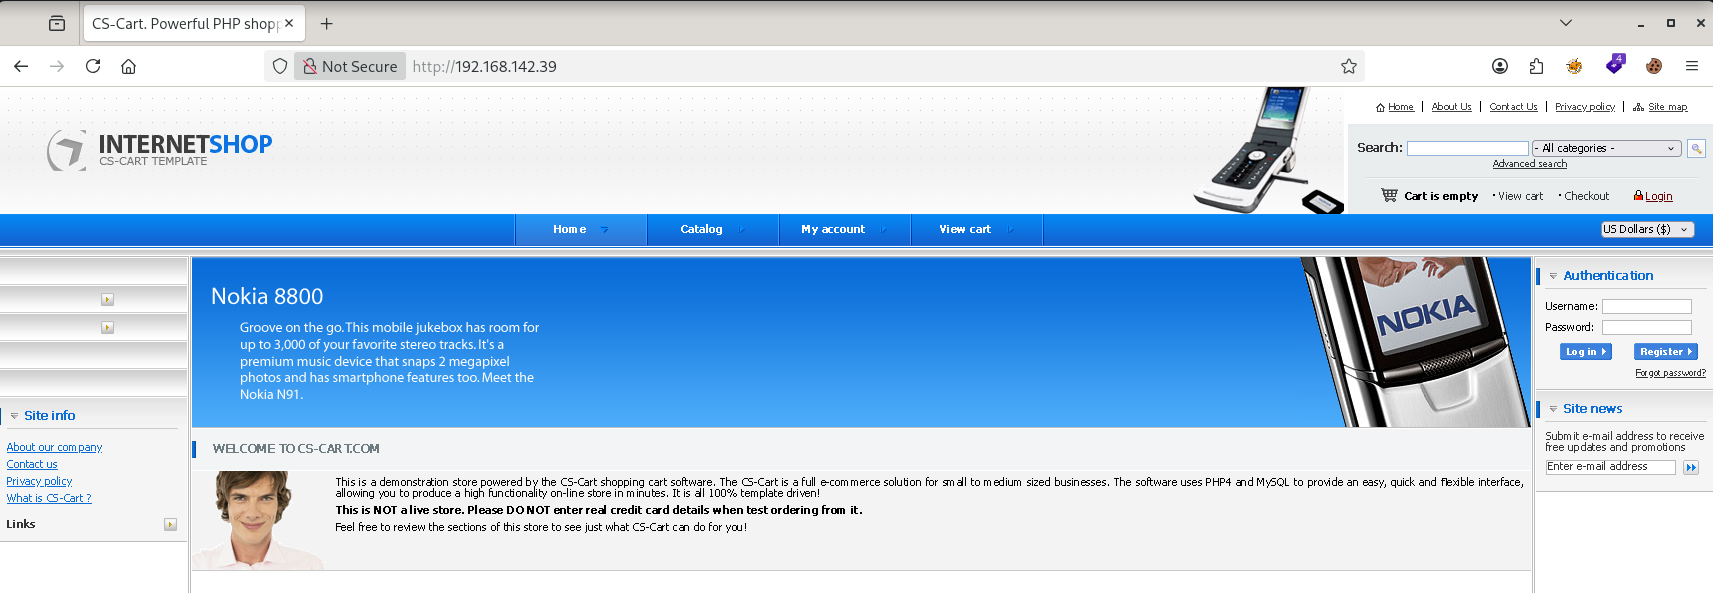Click the Enter e-mail address field

click(1610, 467)
